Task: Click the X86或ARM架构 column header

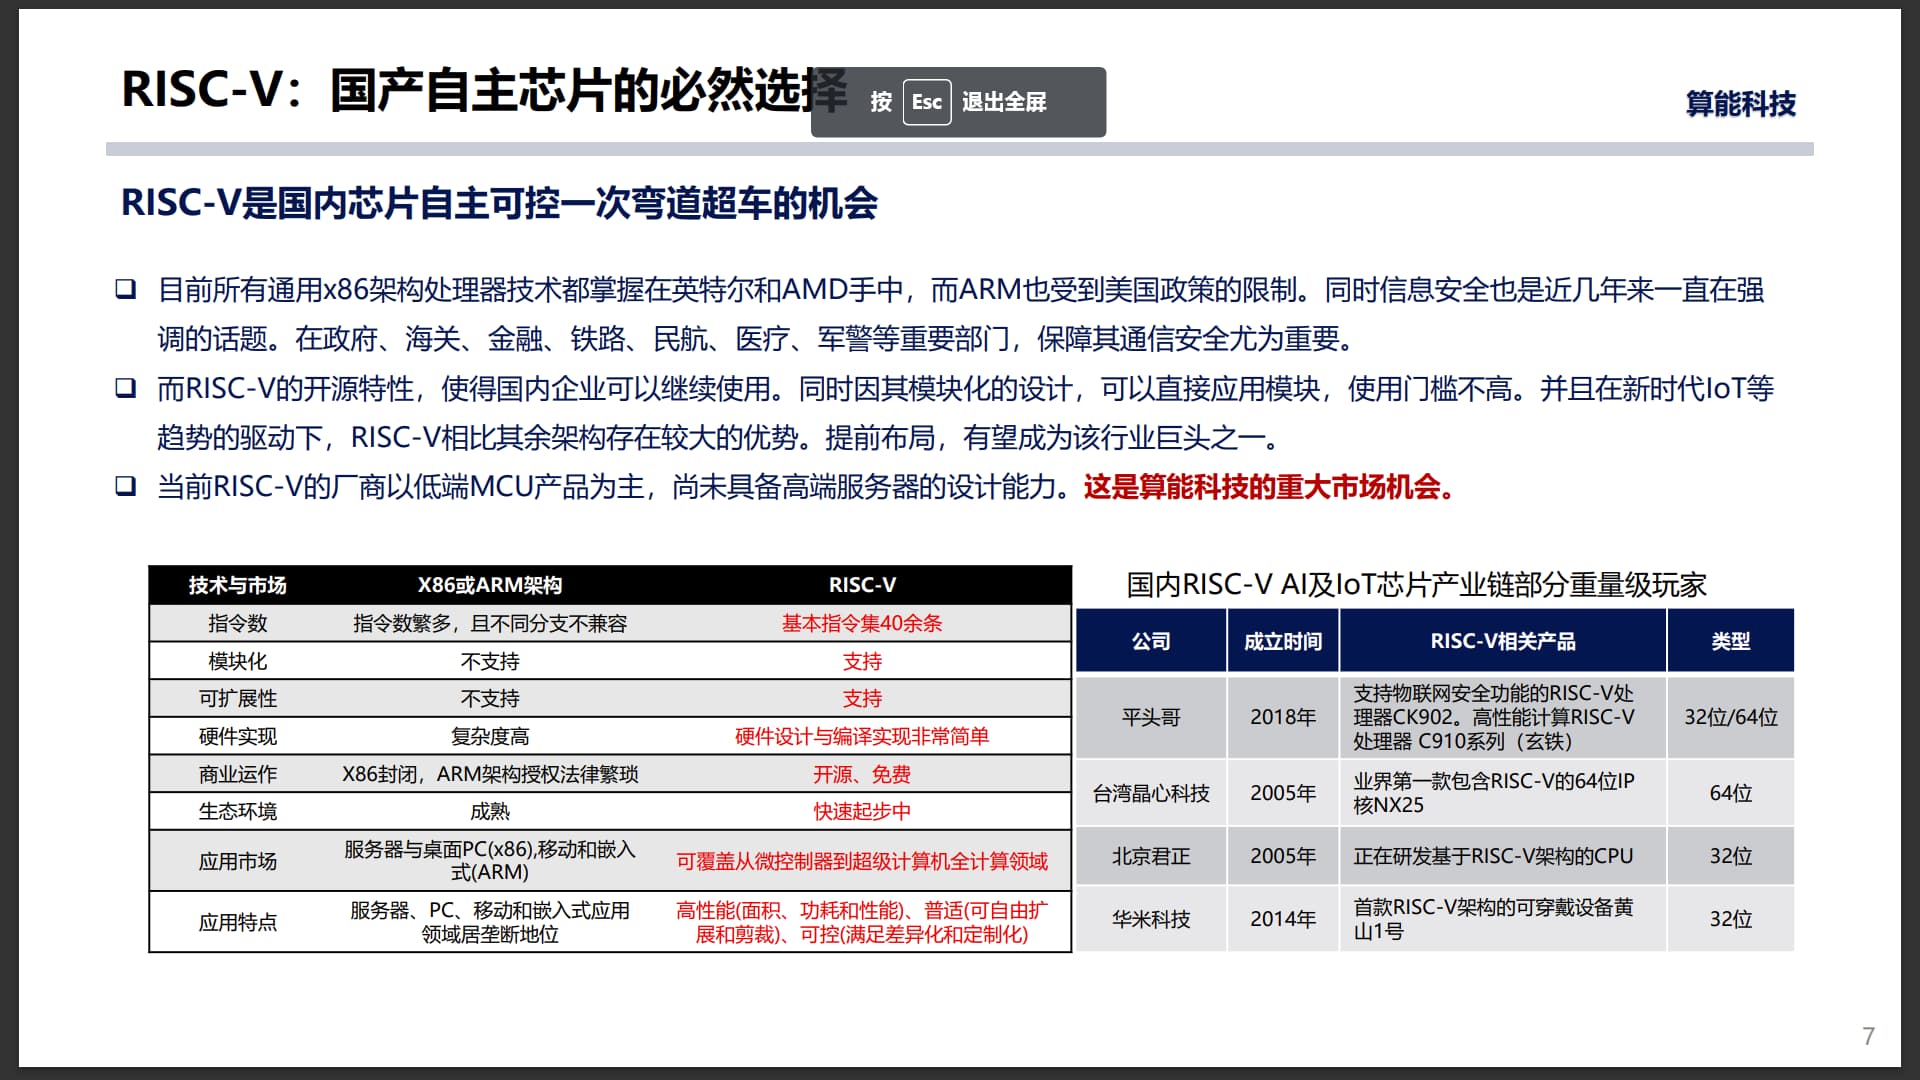Action: point(490,585)
